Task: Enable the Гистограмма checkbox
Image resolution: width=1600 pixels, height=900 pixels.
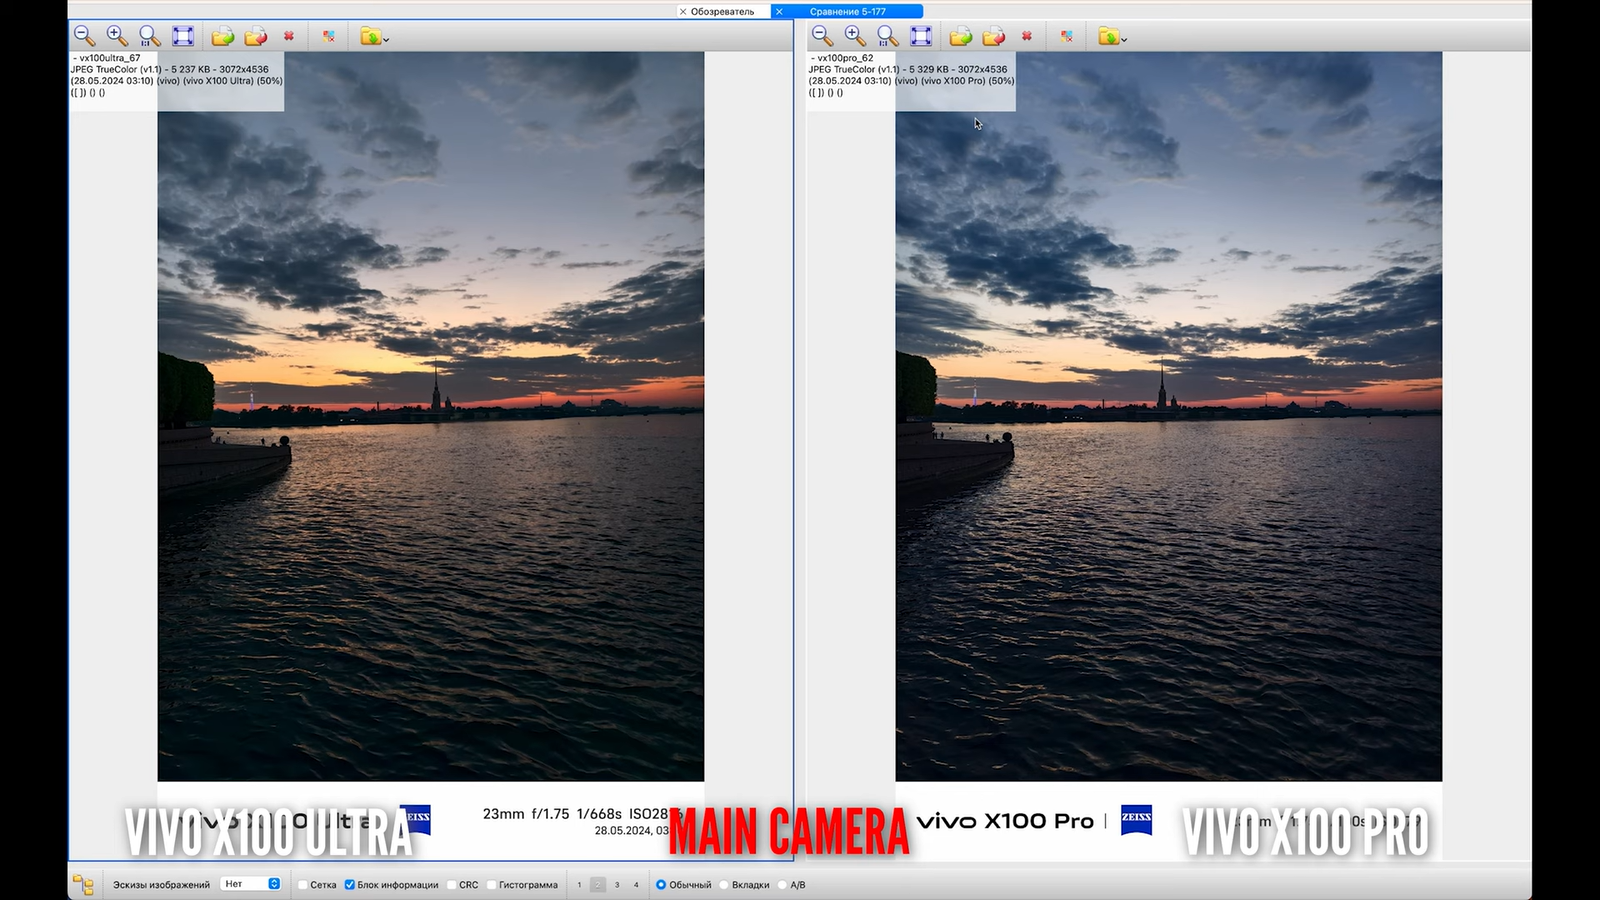Action: (492, 885)
